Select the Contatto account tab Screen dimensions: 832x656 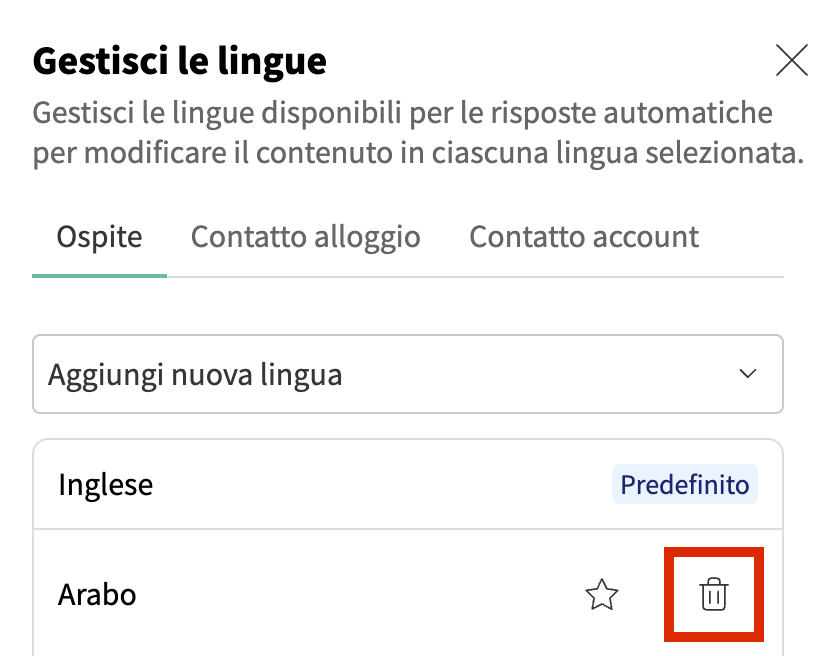(x=584, y=237)
